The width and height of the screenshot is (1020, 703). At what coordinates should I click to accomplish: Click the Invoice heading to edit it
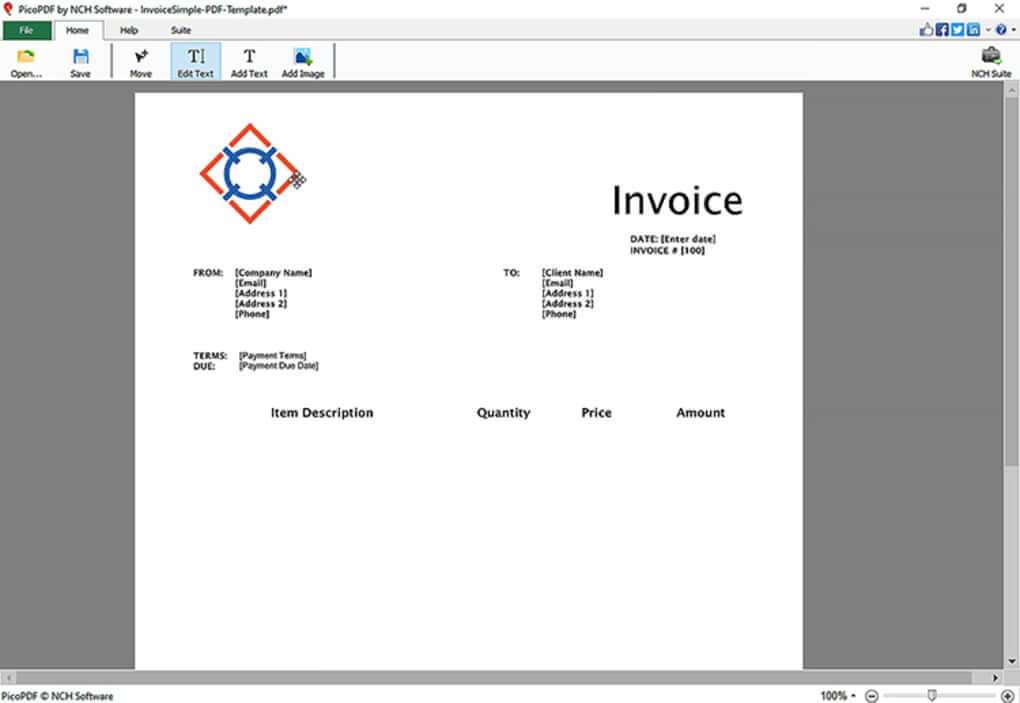click(677, 200)
